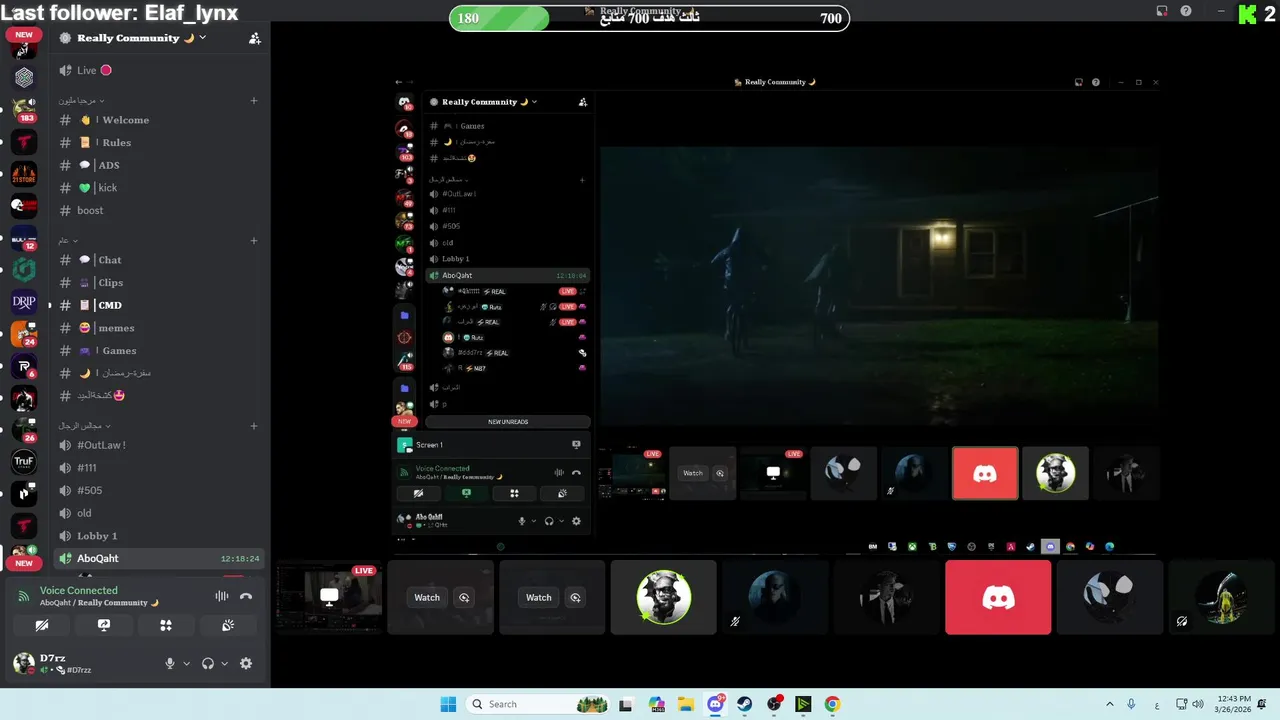Mute microphone next to D7rz
The image size is (1280, 720).
point(170,663)
